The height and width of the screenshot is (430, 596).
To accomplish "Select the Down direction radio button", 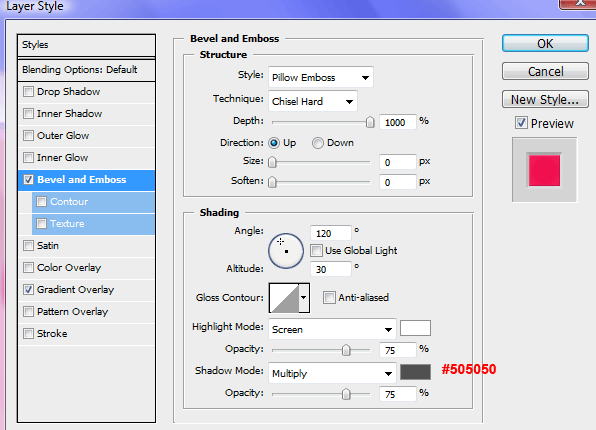I will pos(317,143).
